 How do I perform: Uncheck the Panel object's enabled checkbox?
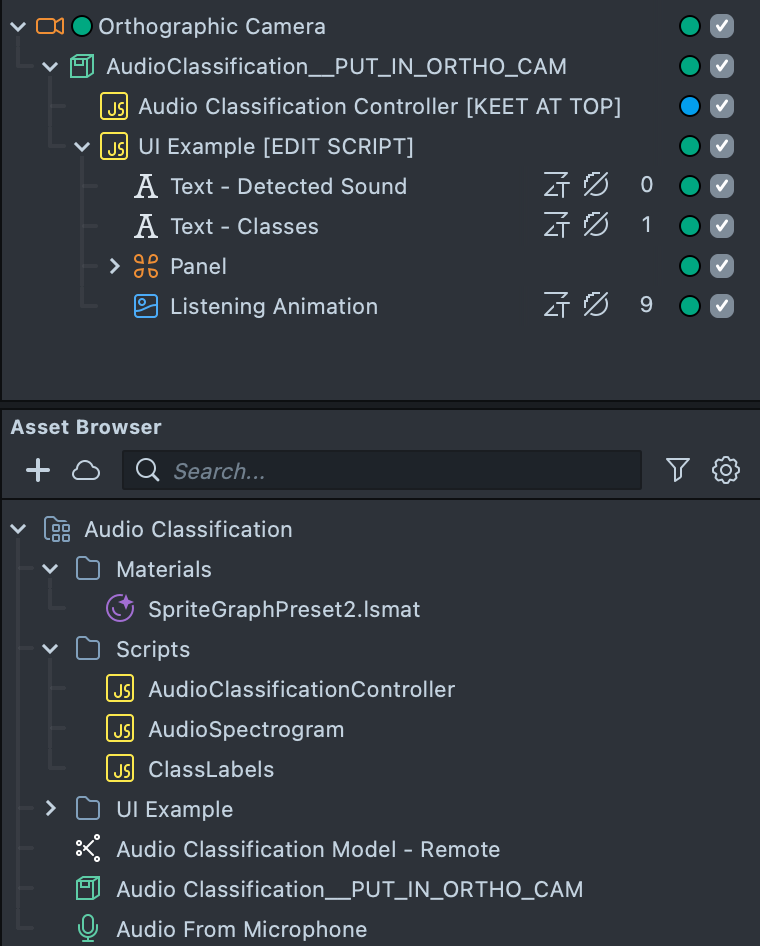coord(722,266)
